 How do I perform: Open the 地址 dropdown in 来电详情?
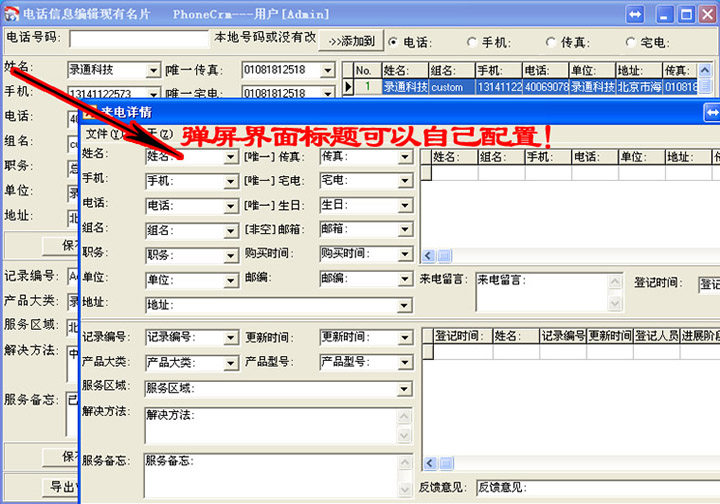(x=404, y=305)
